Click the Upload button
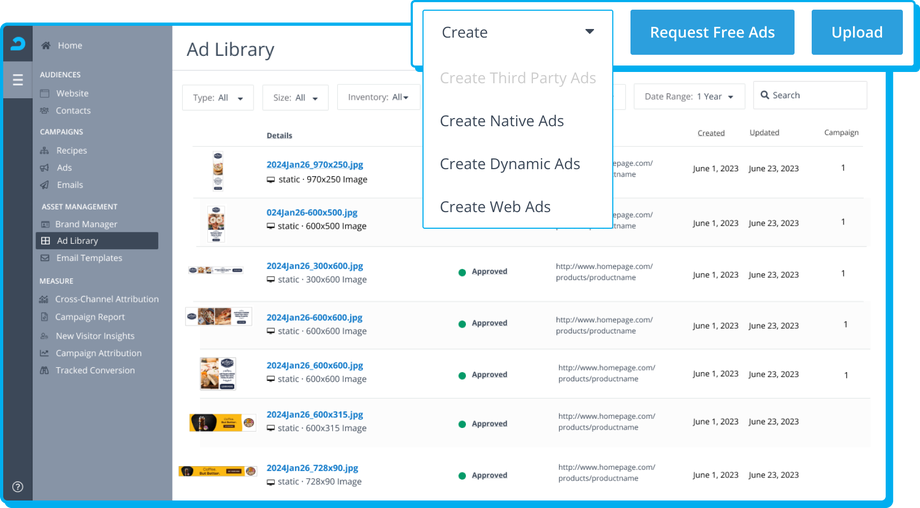The height and width of the screenshot is (508, 920). click(857, 32)
